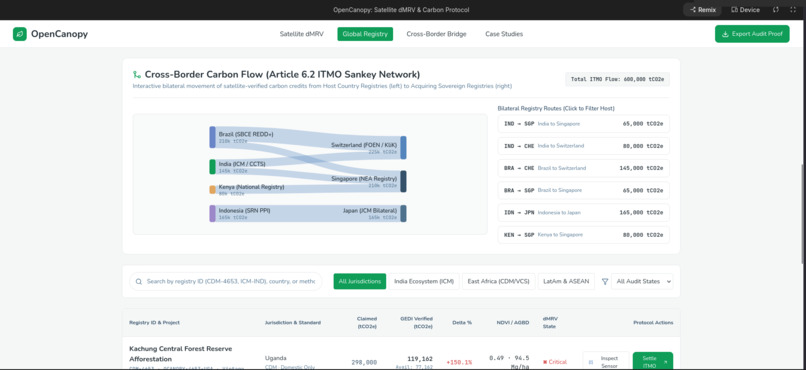This screenshot has width=806, height=370.
Task: Open the Satellite dMRV tab
Action: (302, 34)
